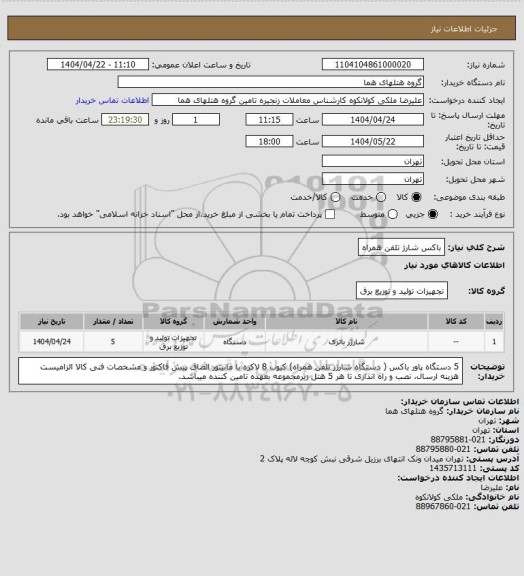This screenshot has height=576, width=524.
Task: Click the creator phone 88967860-021
Action: (x=443, y=506)
